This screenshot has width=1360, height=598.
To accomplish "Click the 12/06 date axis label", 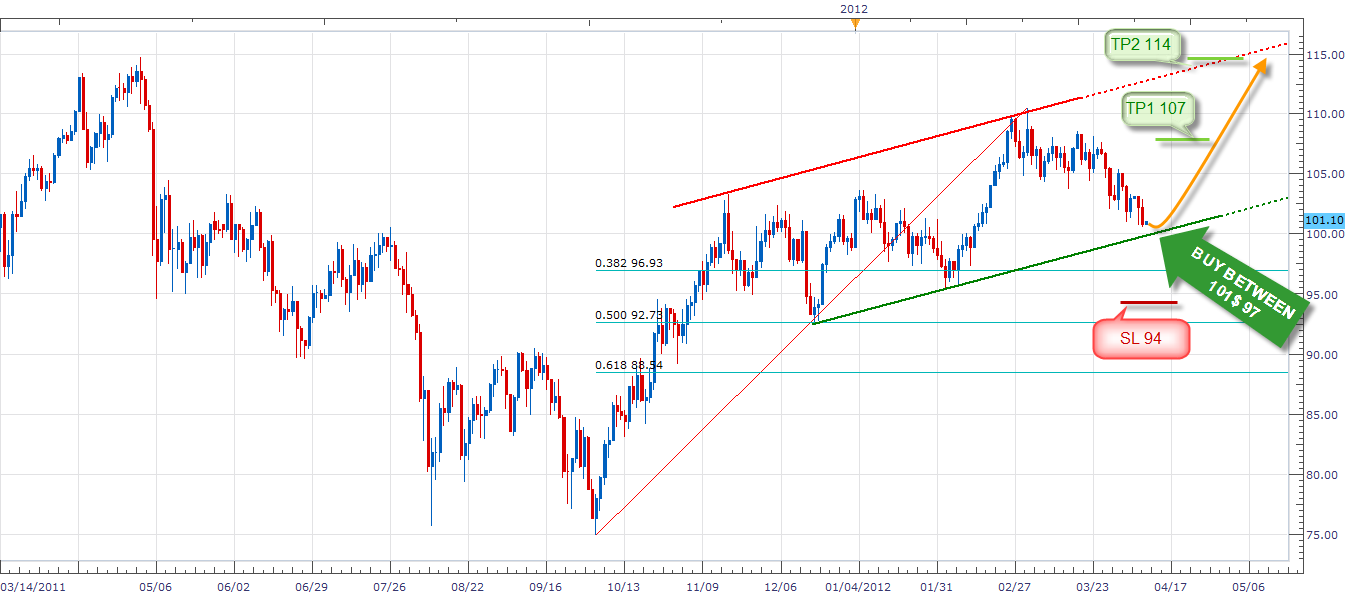I will click(x=780, y=588).
